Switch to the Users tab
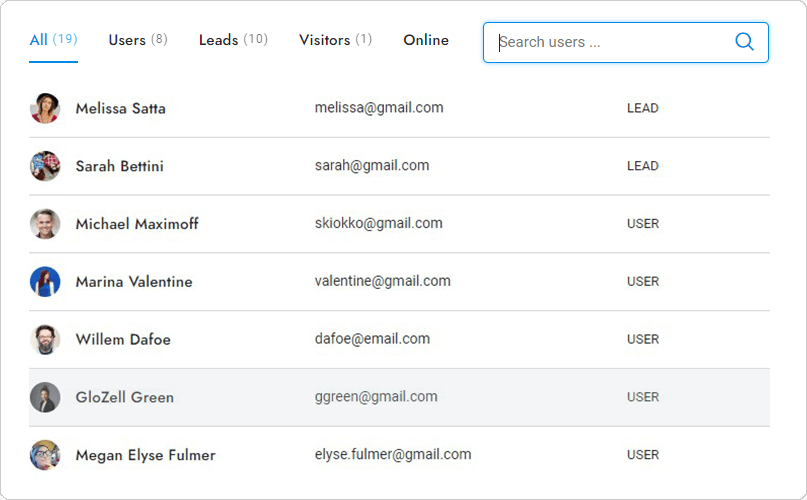This screenshot has height=500, width=807. (137, 40)
